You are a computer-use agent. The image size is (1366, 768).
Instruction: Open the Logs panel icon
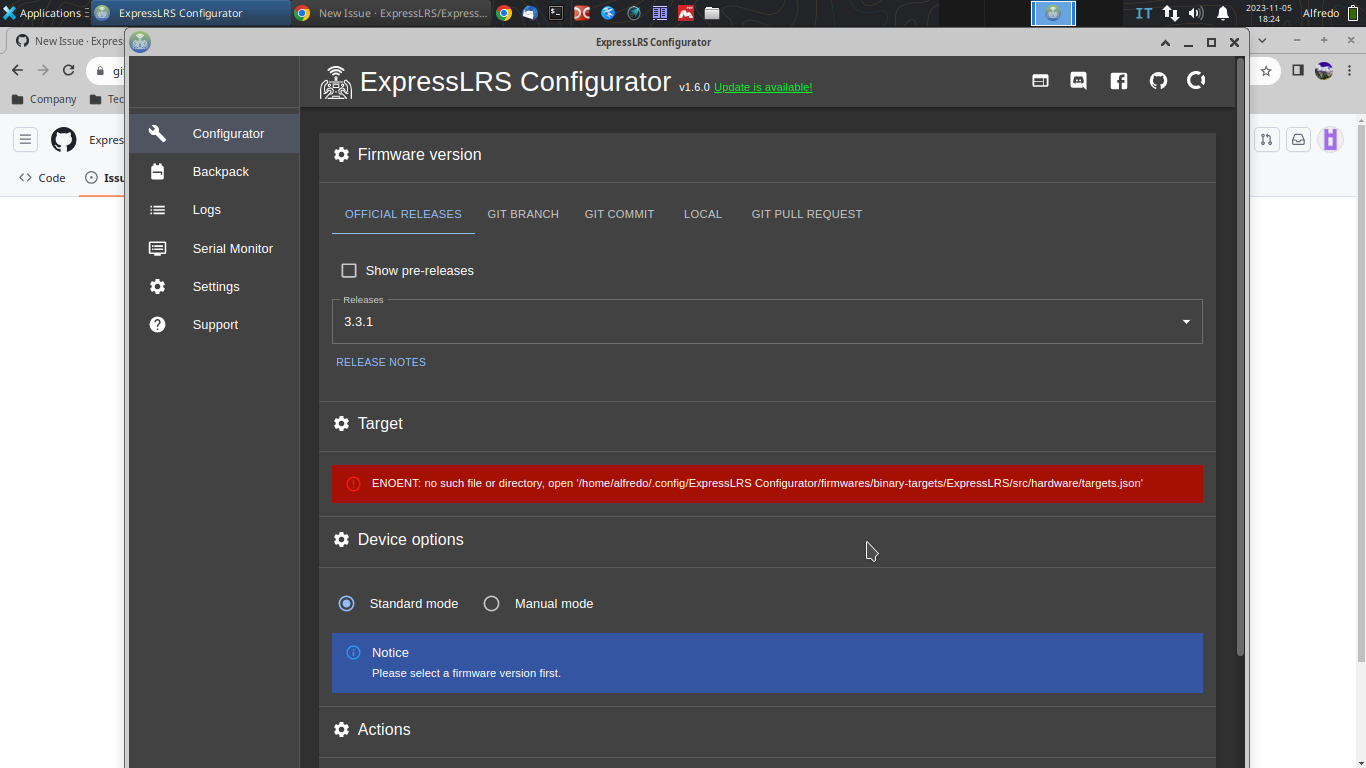click(x=157, y=209)
